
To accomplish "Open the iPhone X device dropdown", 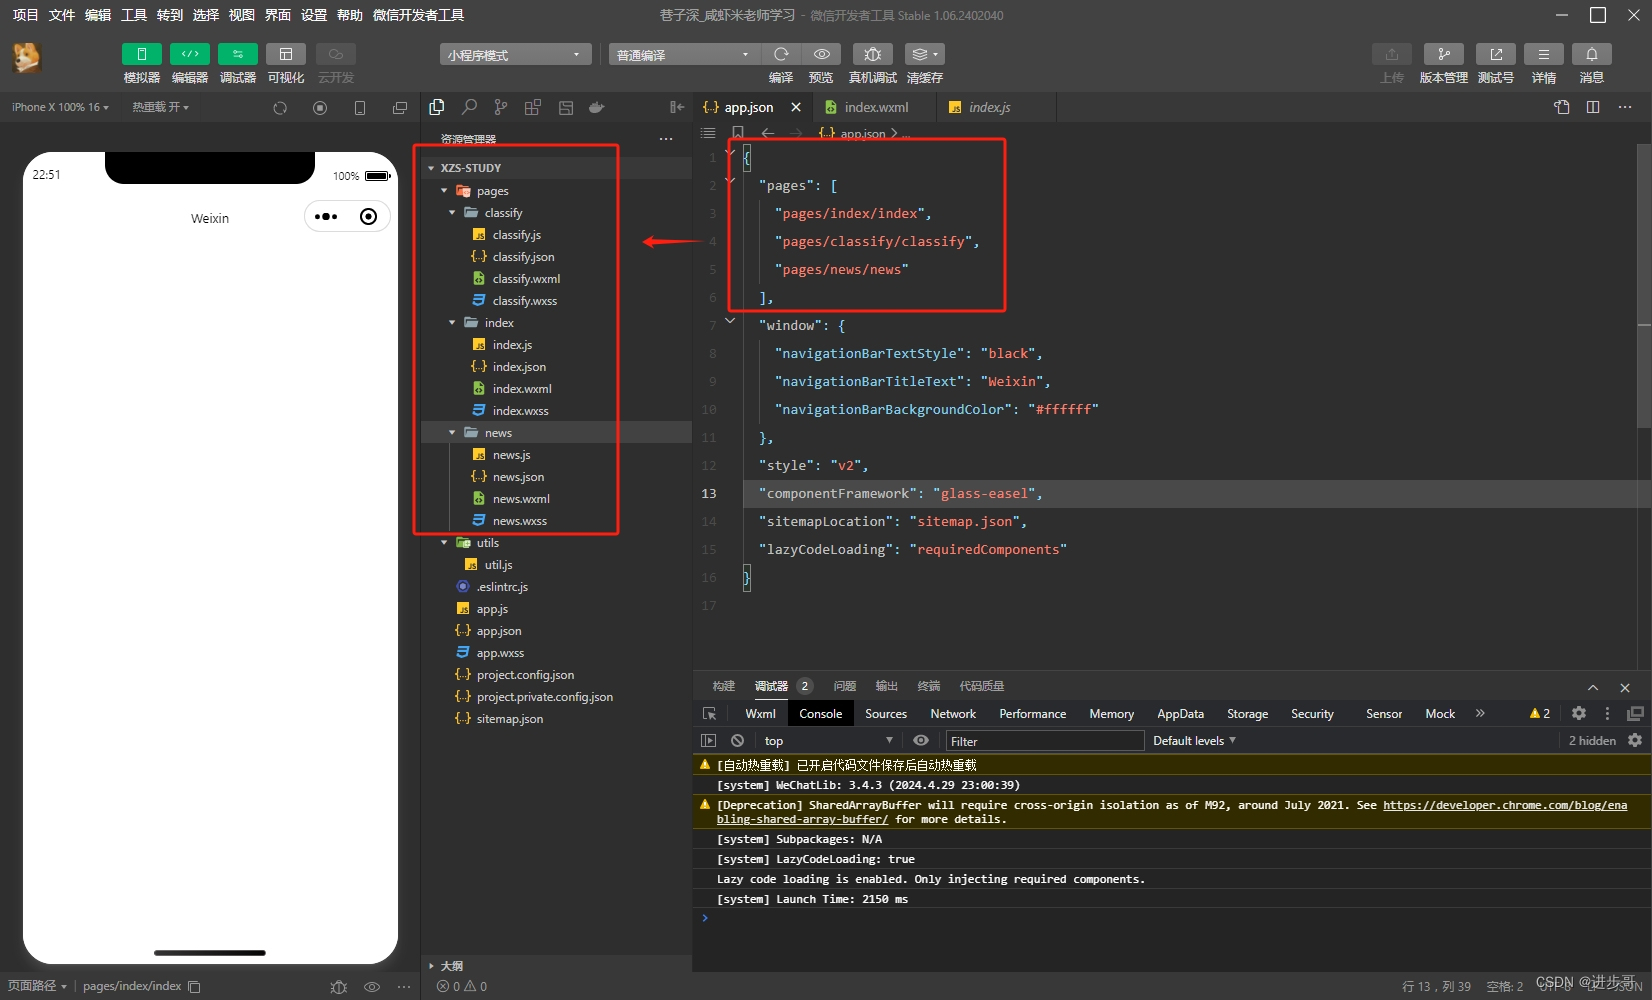I will pyautogui.click(x=60, y=107).
